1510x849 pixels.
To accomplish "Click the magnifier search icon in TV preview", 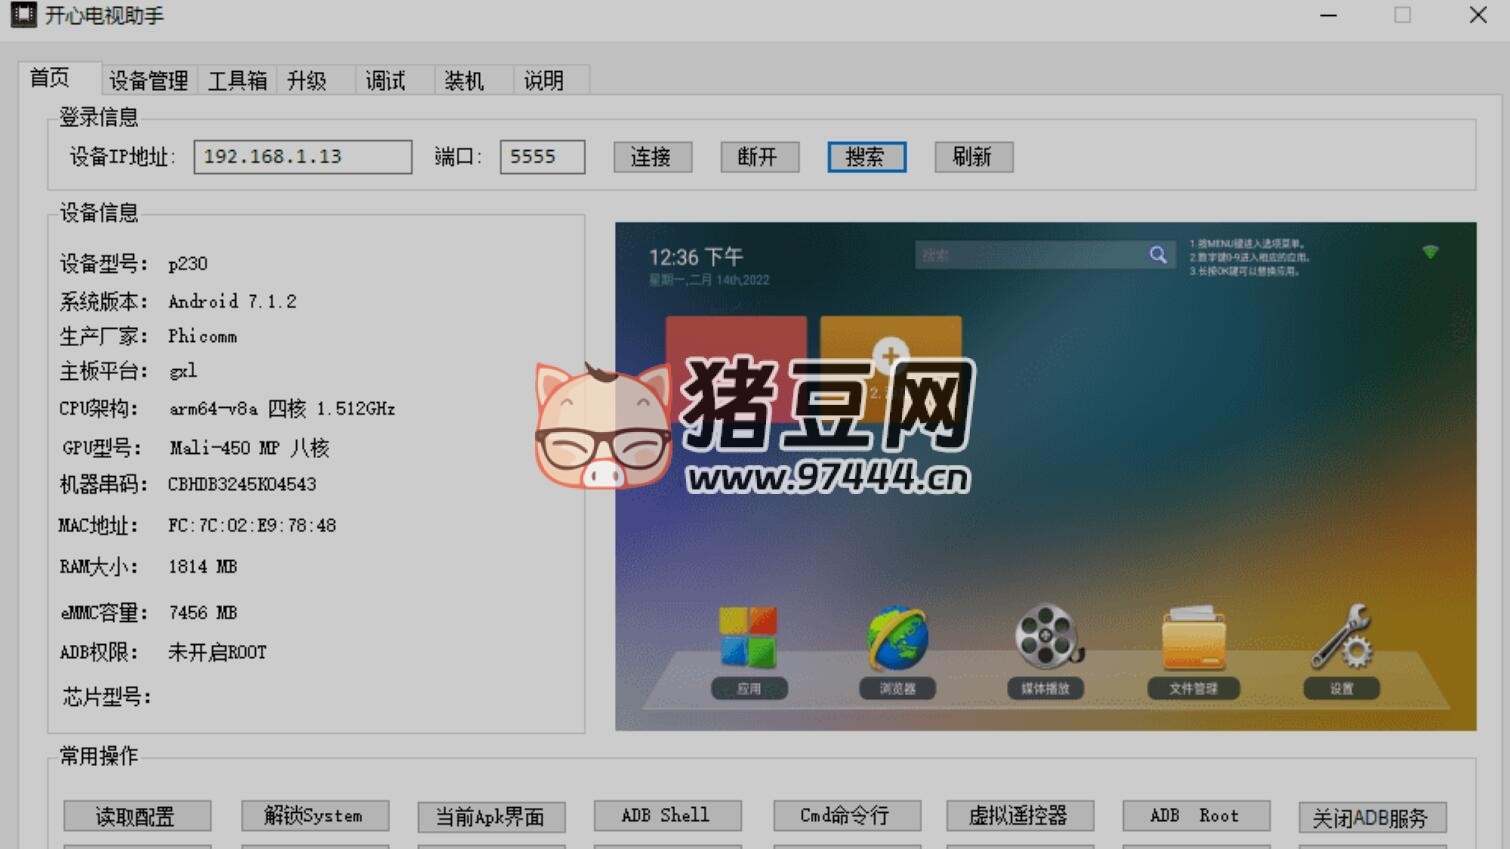I will [x=1157, y=255].
